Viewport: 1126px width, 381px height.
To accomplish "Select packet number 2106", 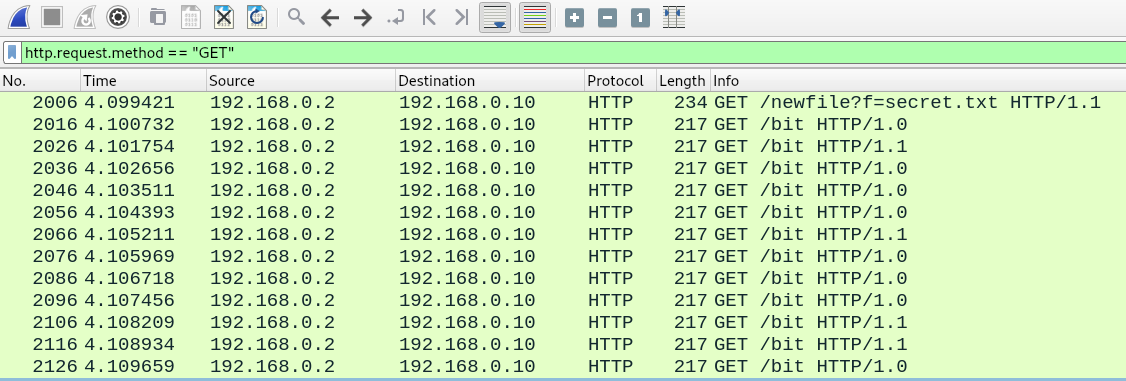I will (x=563, y=323).
